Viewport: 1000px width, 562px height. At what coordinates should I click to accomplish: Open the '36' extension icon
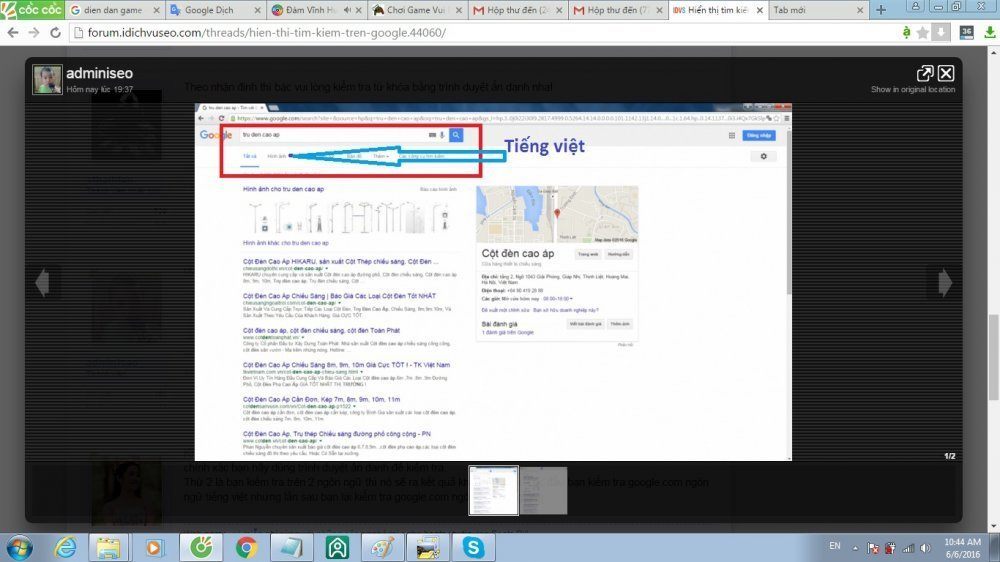966,33
